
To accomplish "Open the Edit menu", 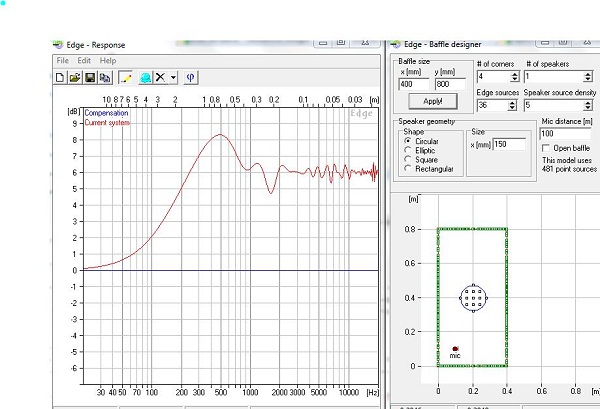I will tap(84, 60).
